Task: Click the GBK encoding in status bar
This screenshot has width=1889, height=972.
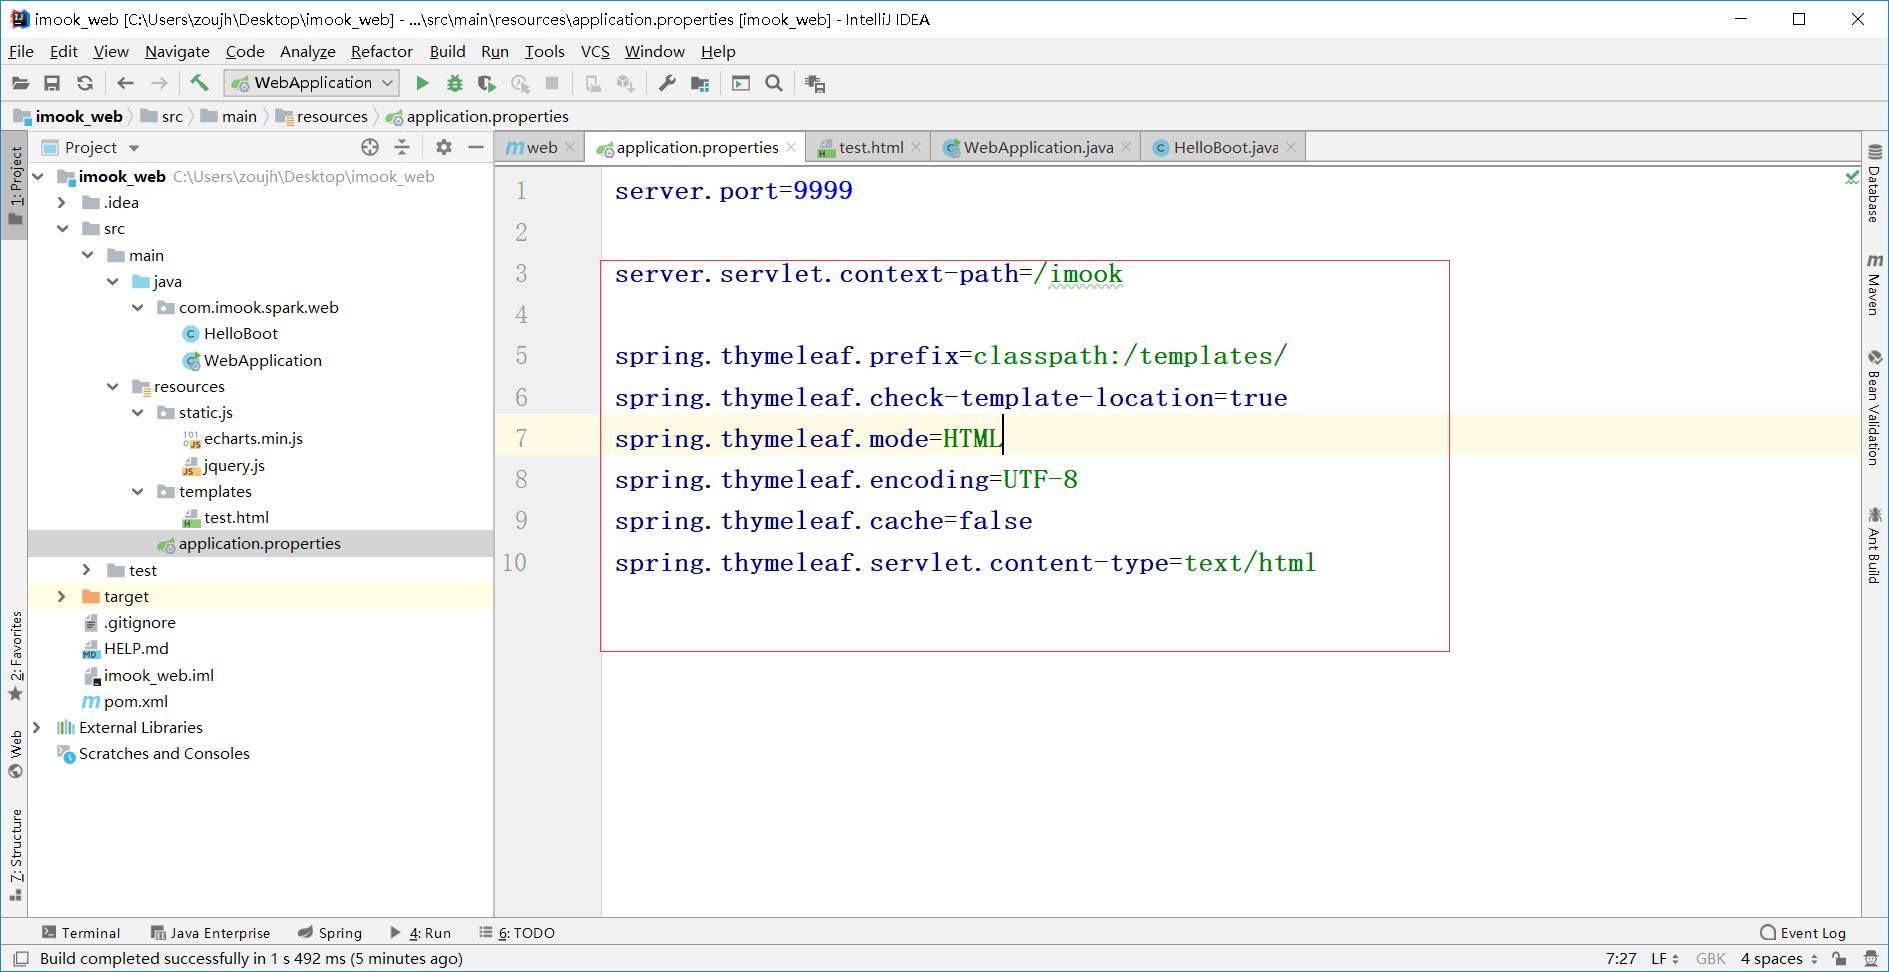Action: click(x=1711, y=958)
